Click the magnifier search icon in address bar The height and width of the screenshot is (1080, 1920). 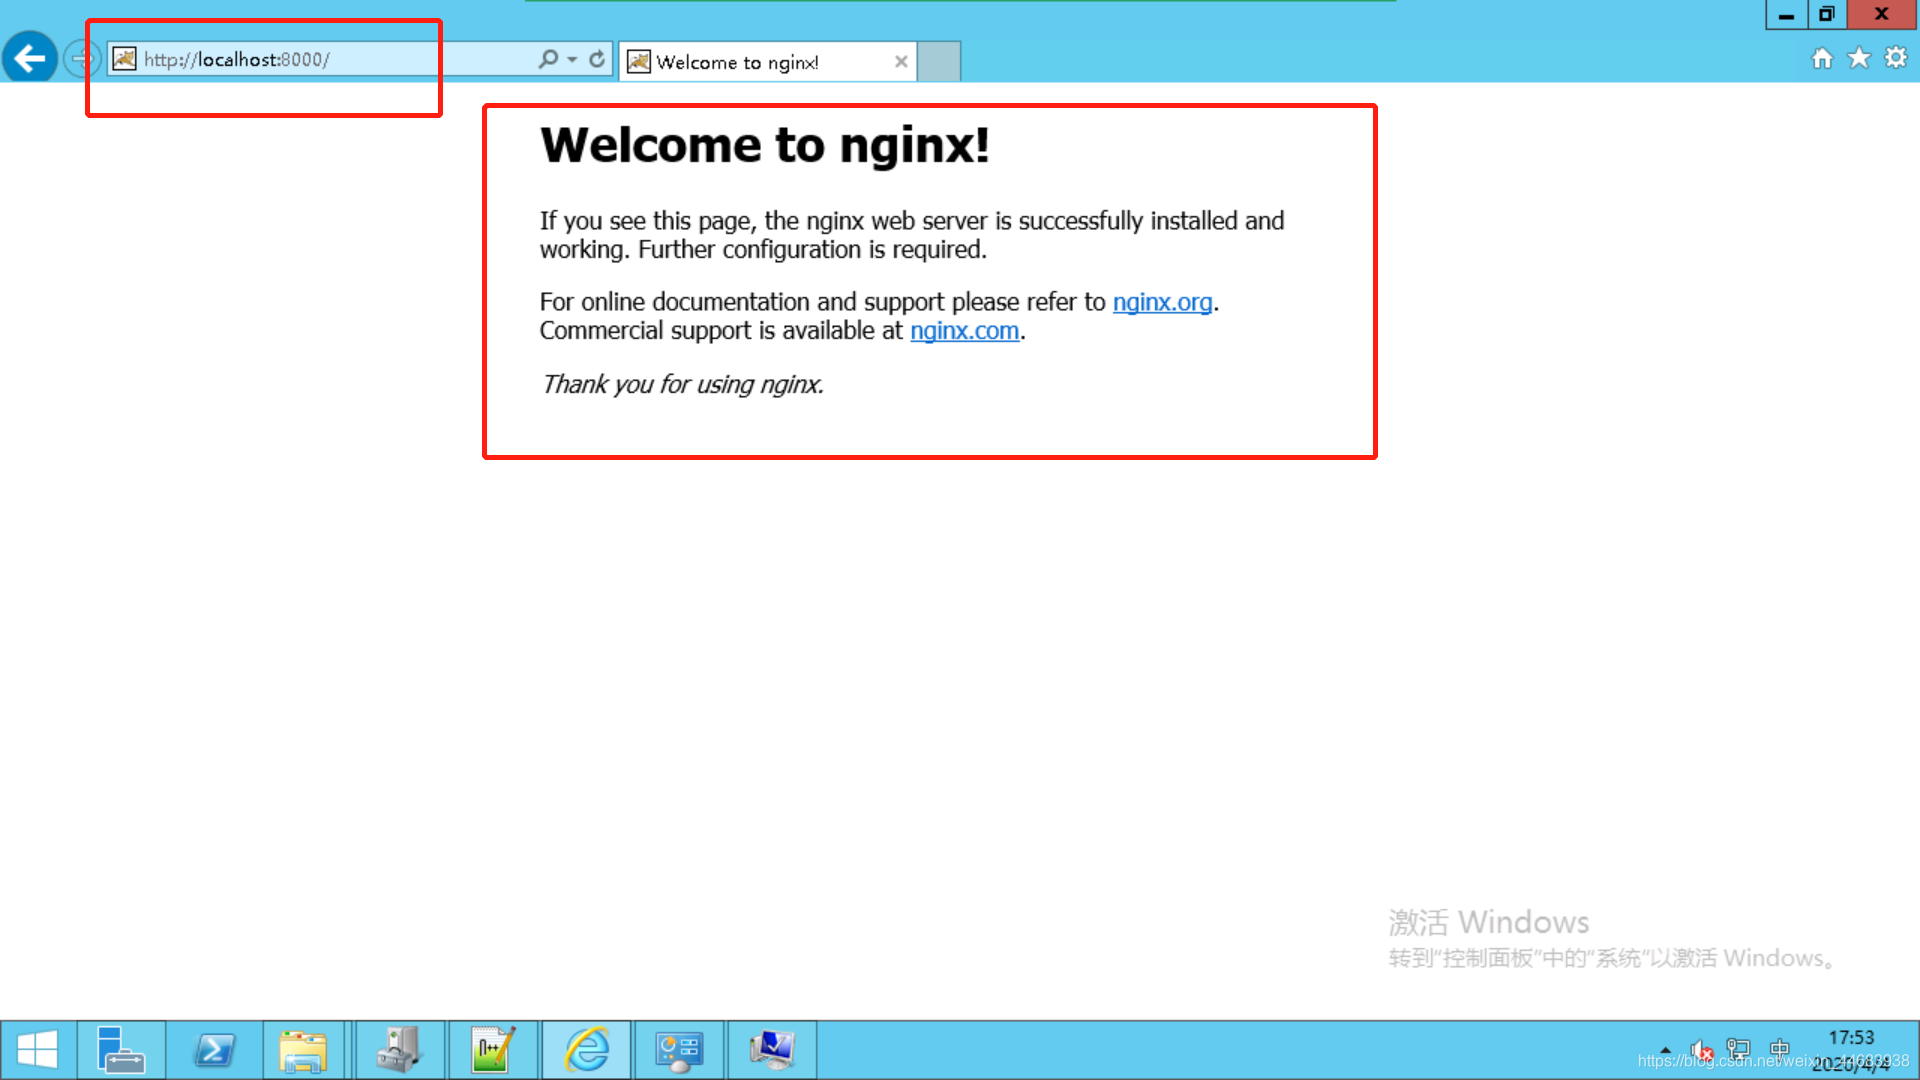(x=548, y=59)
